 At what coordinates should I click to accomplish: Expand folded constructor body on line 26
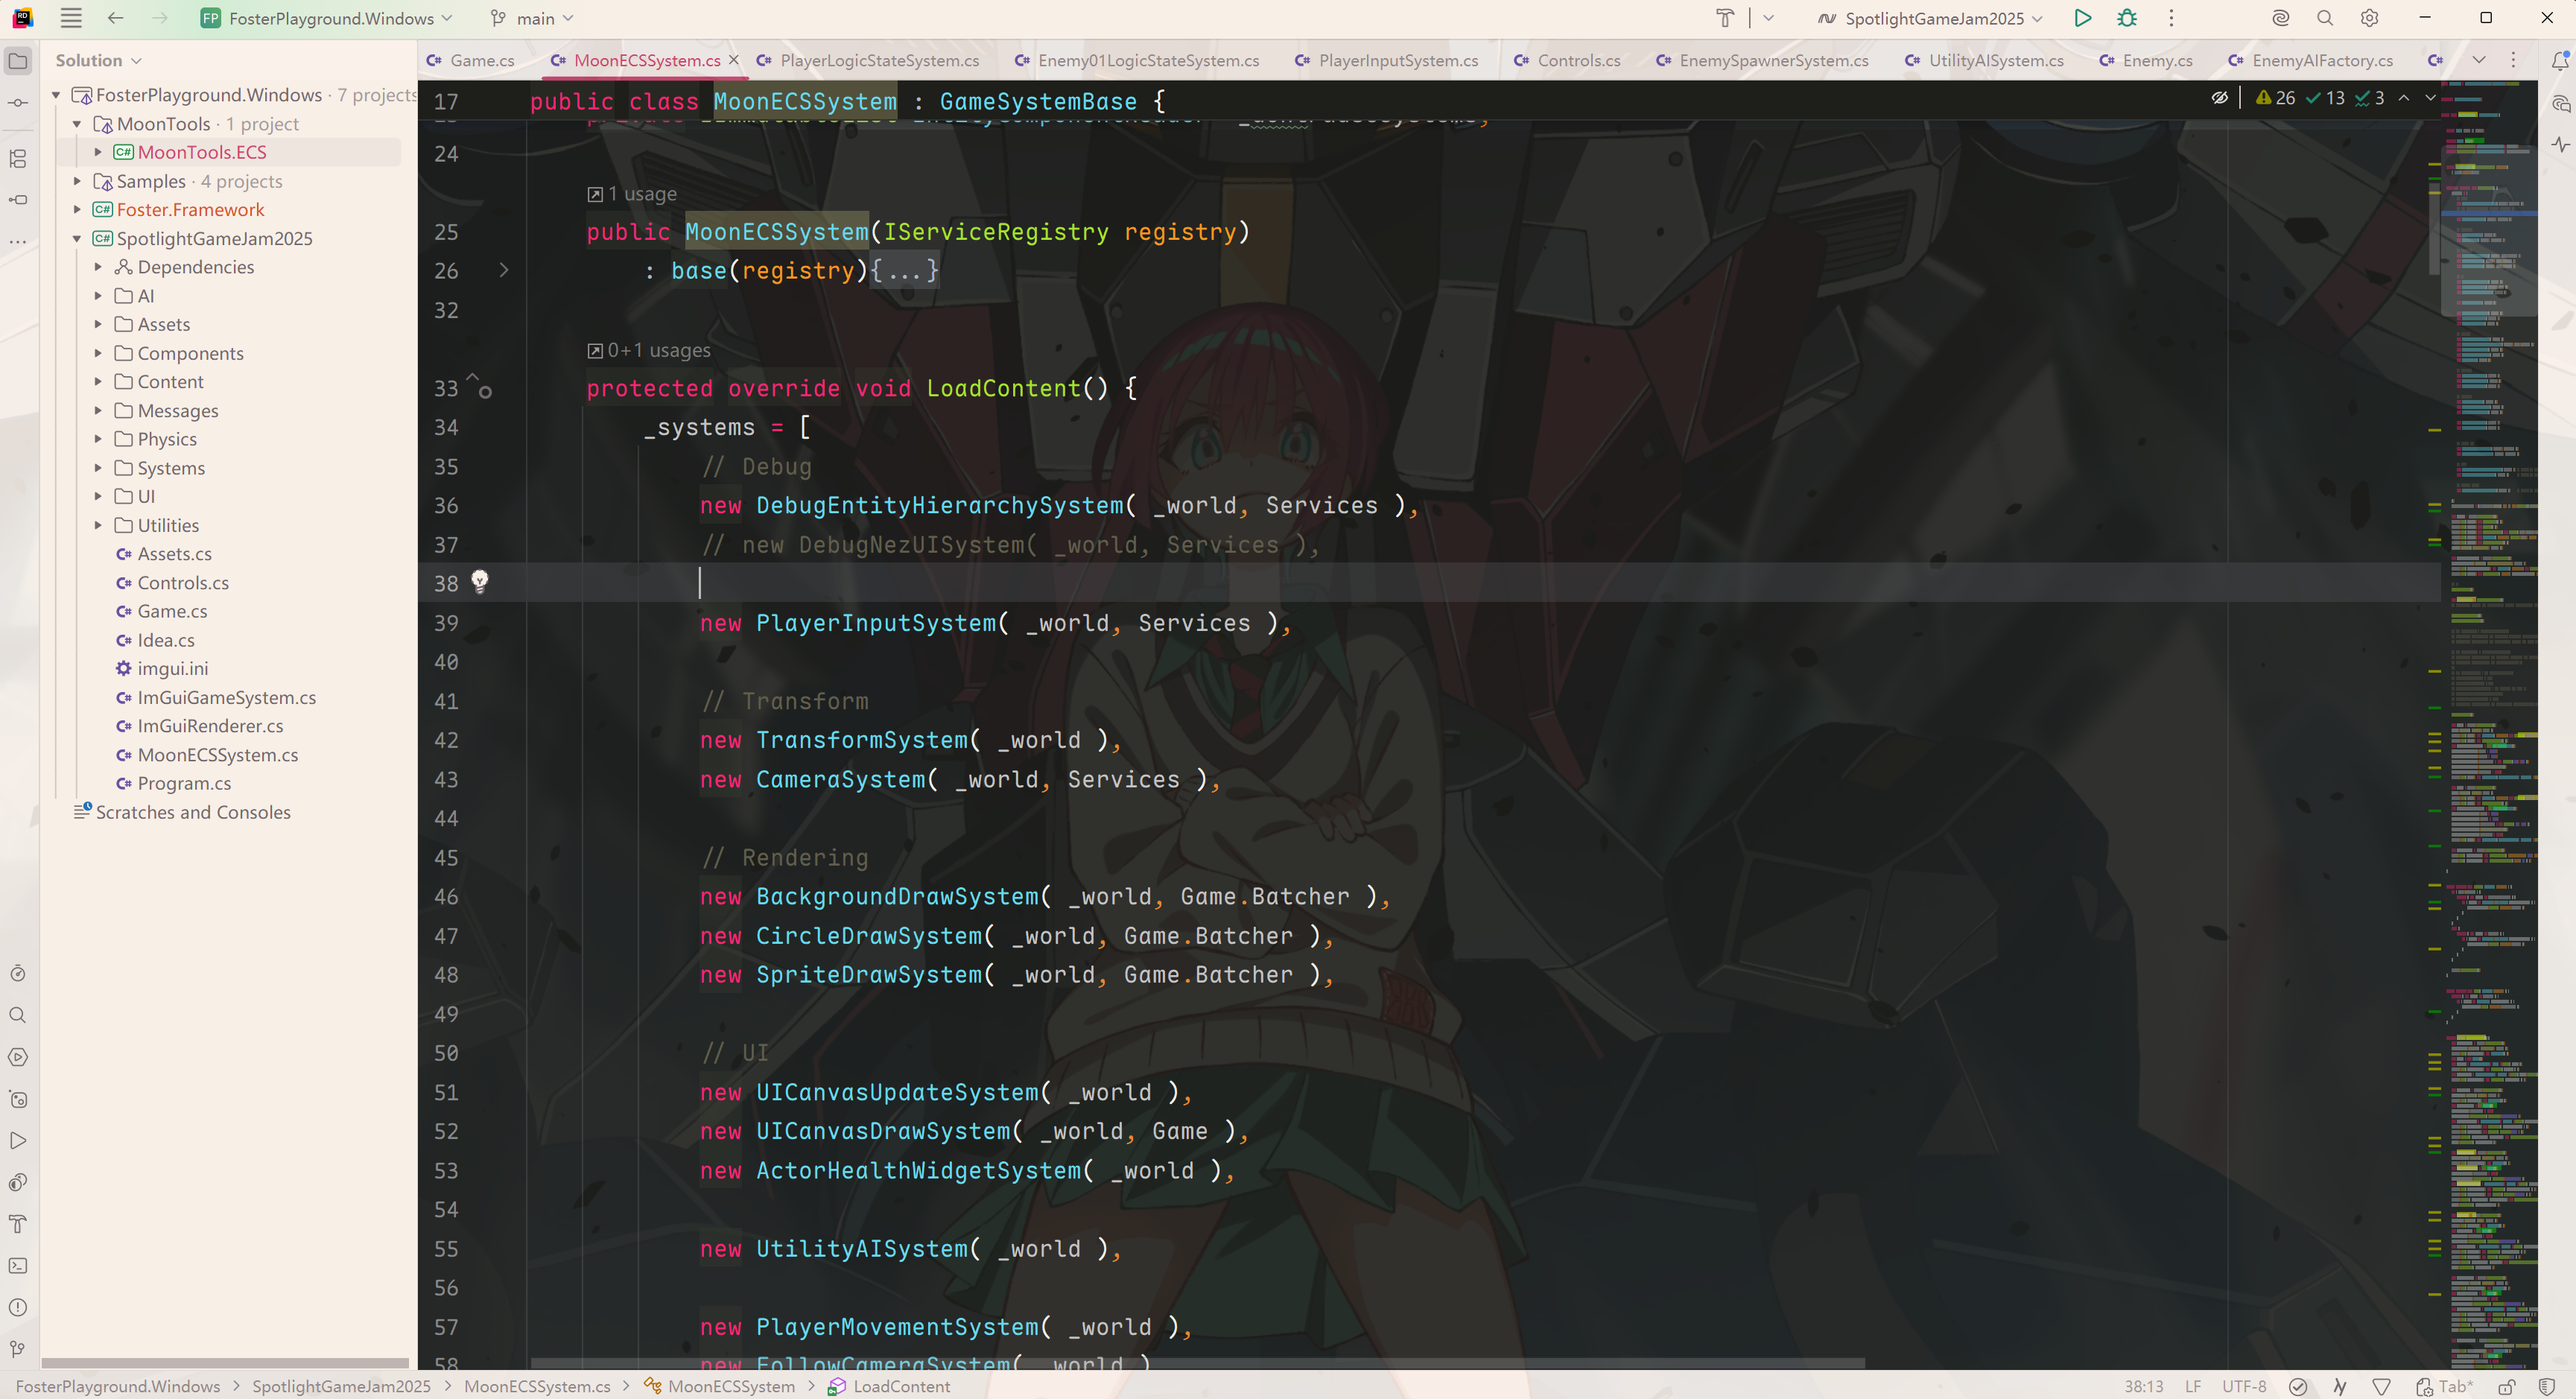tap(504, 270)
